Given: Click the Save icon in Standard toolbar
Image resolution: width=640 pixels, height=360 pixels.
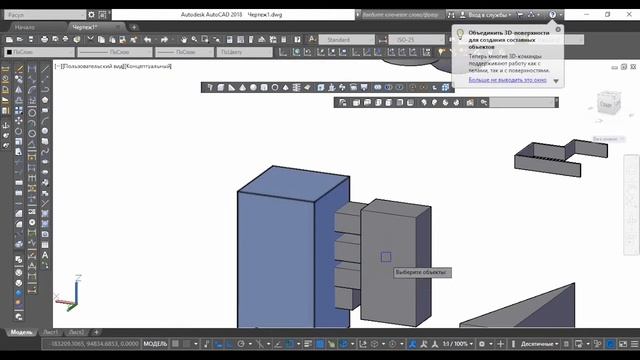Looking at the screenshot, I should coord(31,40).
